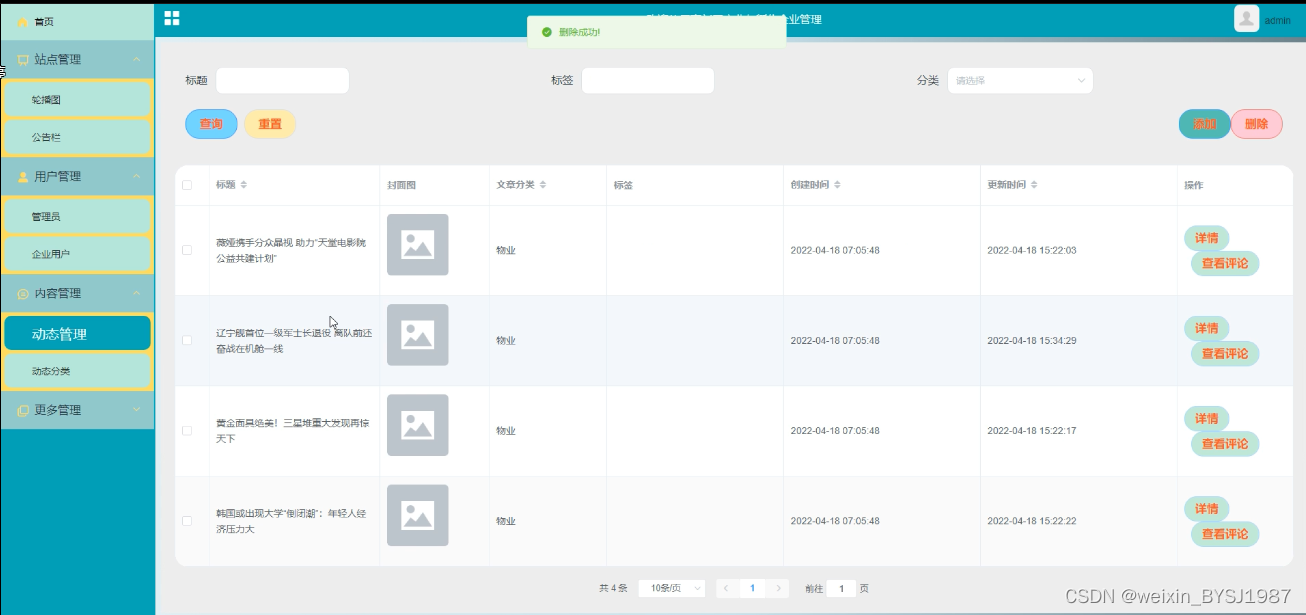Open 公告栏 in sidebar
The image size is (1306, 615).
(77, 137)
